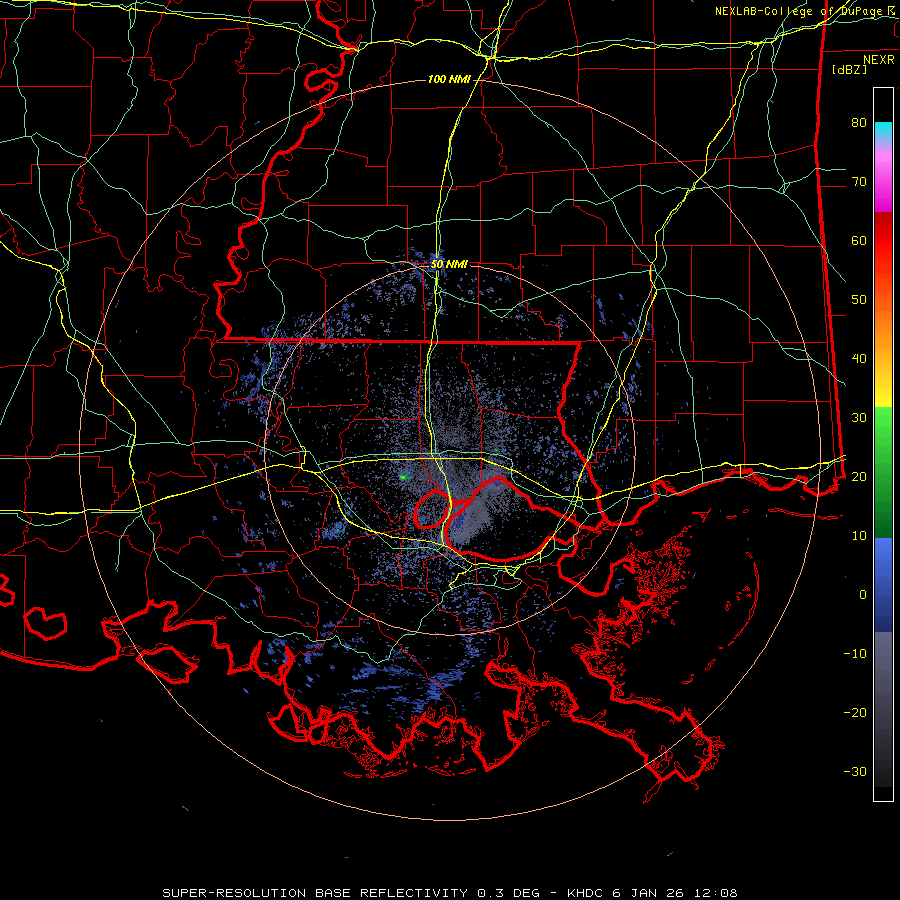Screen dimensions: 900x900
Task: Click the 0 value on dBZ scale
Action: pyautogui.click(x=863, y=595)
